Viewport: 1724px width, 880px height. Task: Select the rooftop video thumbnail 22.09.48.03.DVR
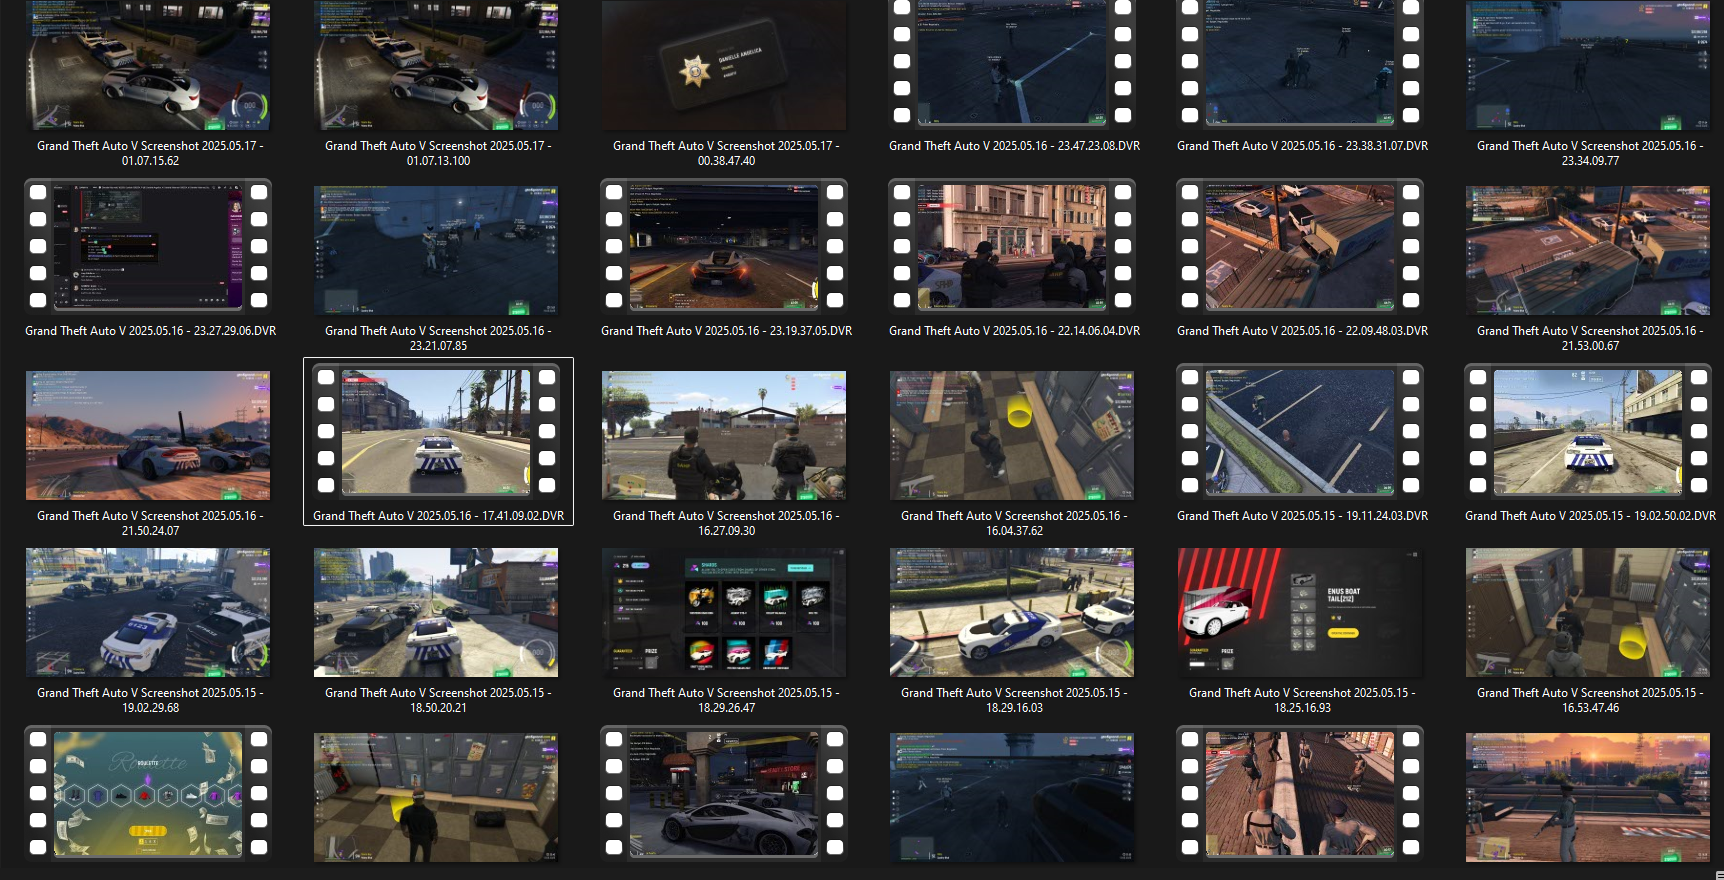(x=1300, y=245)
